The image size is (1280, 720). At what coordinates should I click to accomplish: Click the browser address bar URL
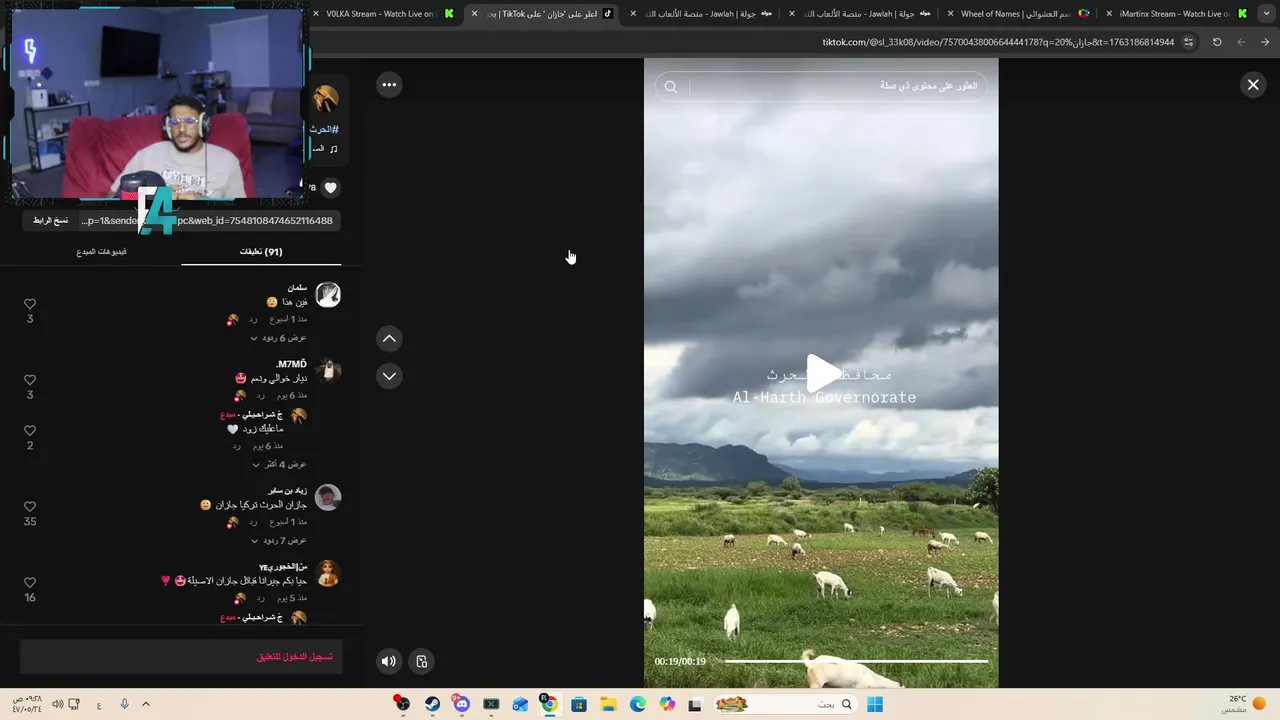[x=998, y=42]
